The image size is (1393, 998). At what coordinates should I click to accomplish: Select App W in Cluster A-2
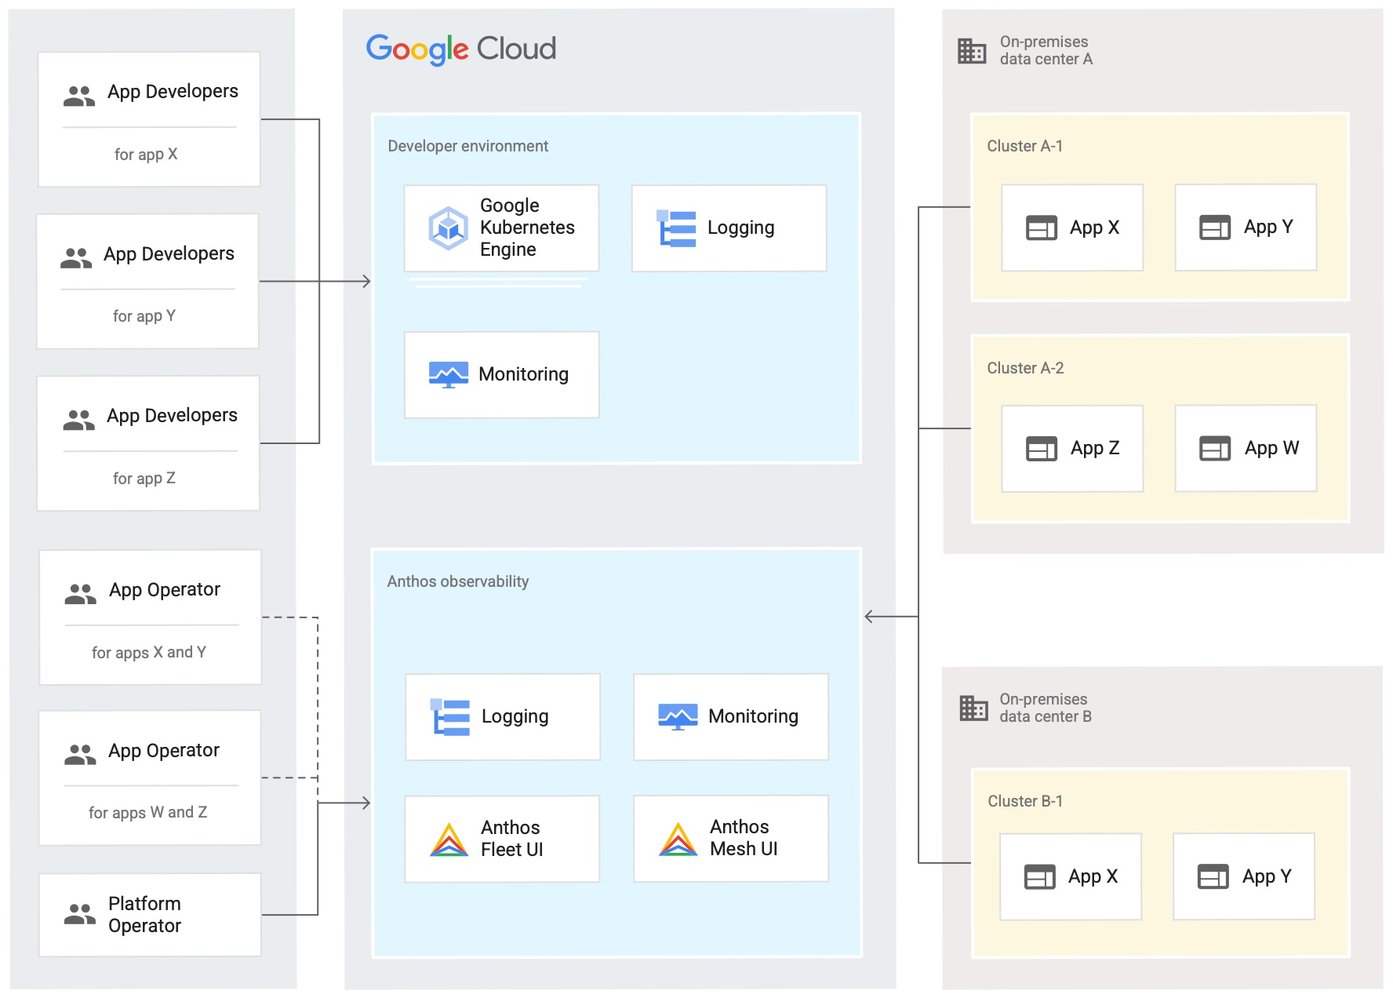(x=1245, y=448)
